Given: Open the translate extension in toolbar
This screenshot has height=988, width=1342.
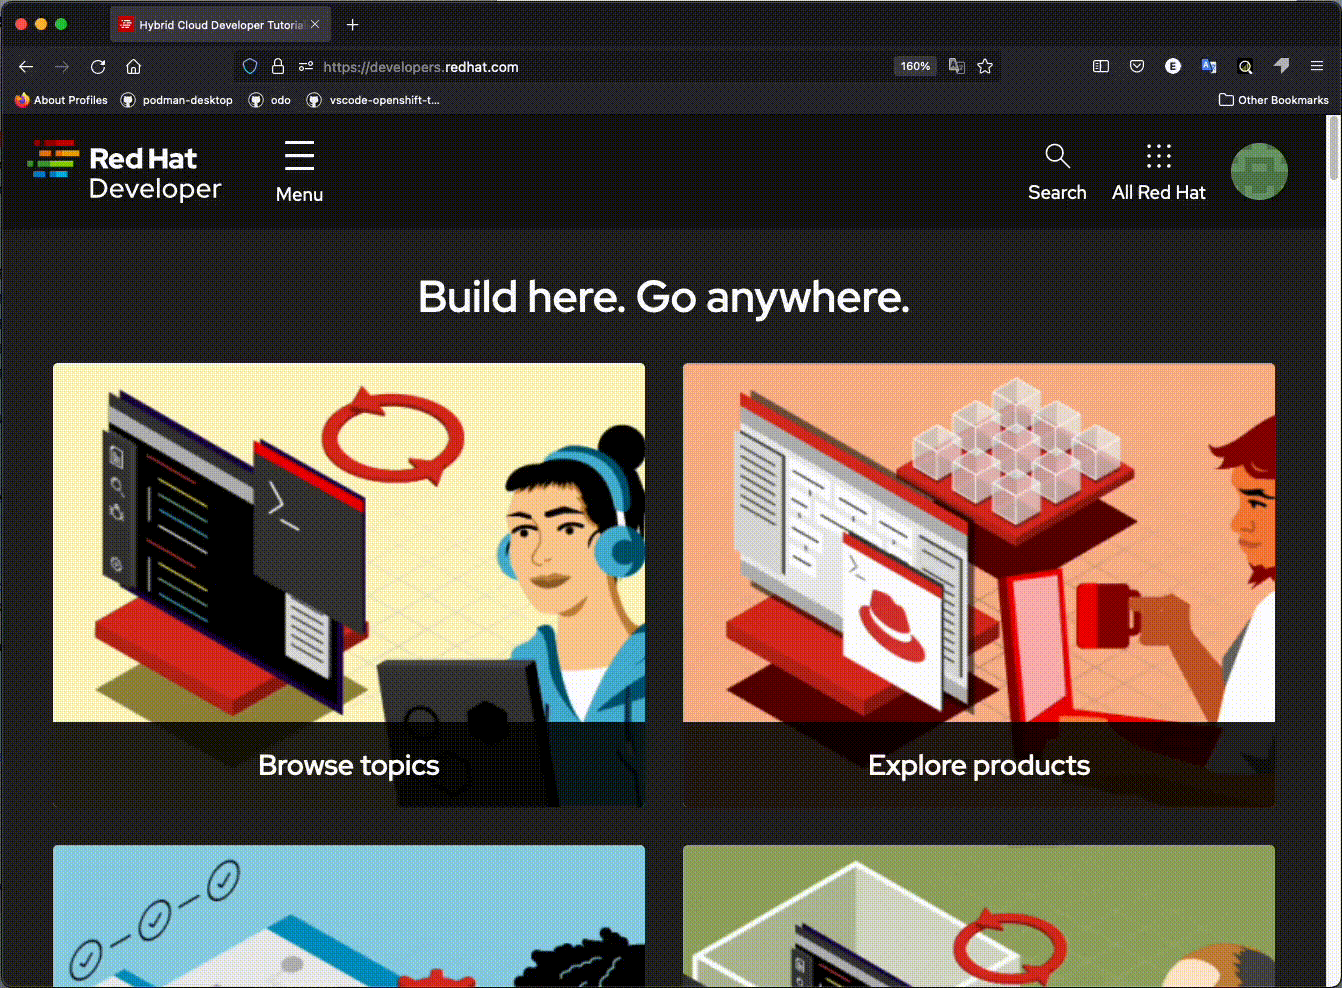Looking at the screenshot, I should (1209, 67).
